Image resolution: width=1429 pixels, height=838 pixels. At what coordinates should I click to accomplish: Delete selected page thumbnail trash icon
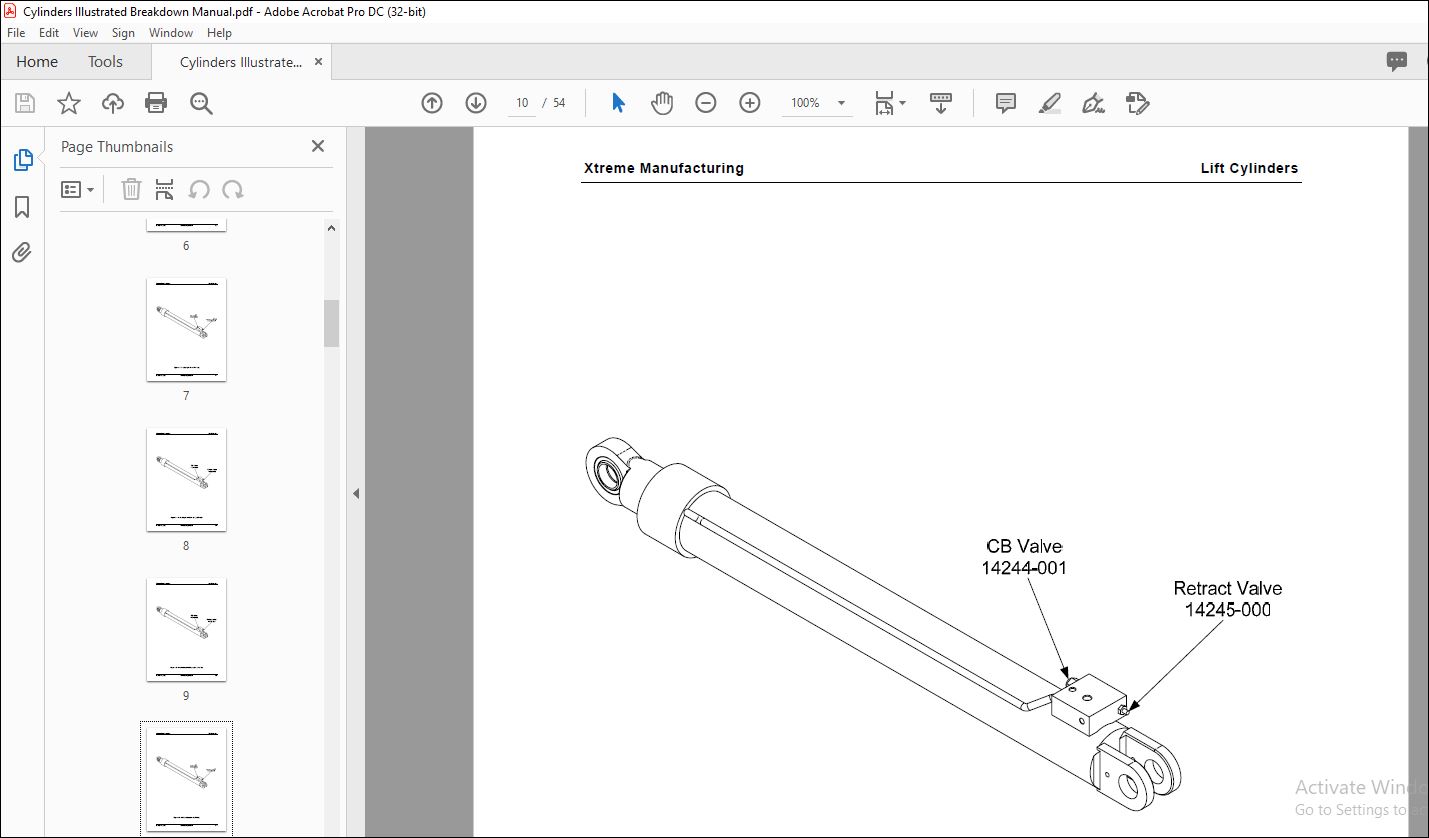tap(131, 189)
